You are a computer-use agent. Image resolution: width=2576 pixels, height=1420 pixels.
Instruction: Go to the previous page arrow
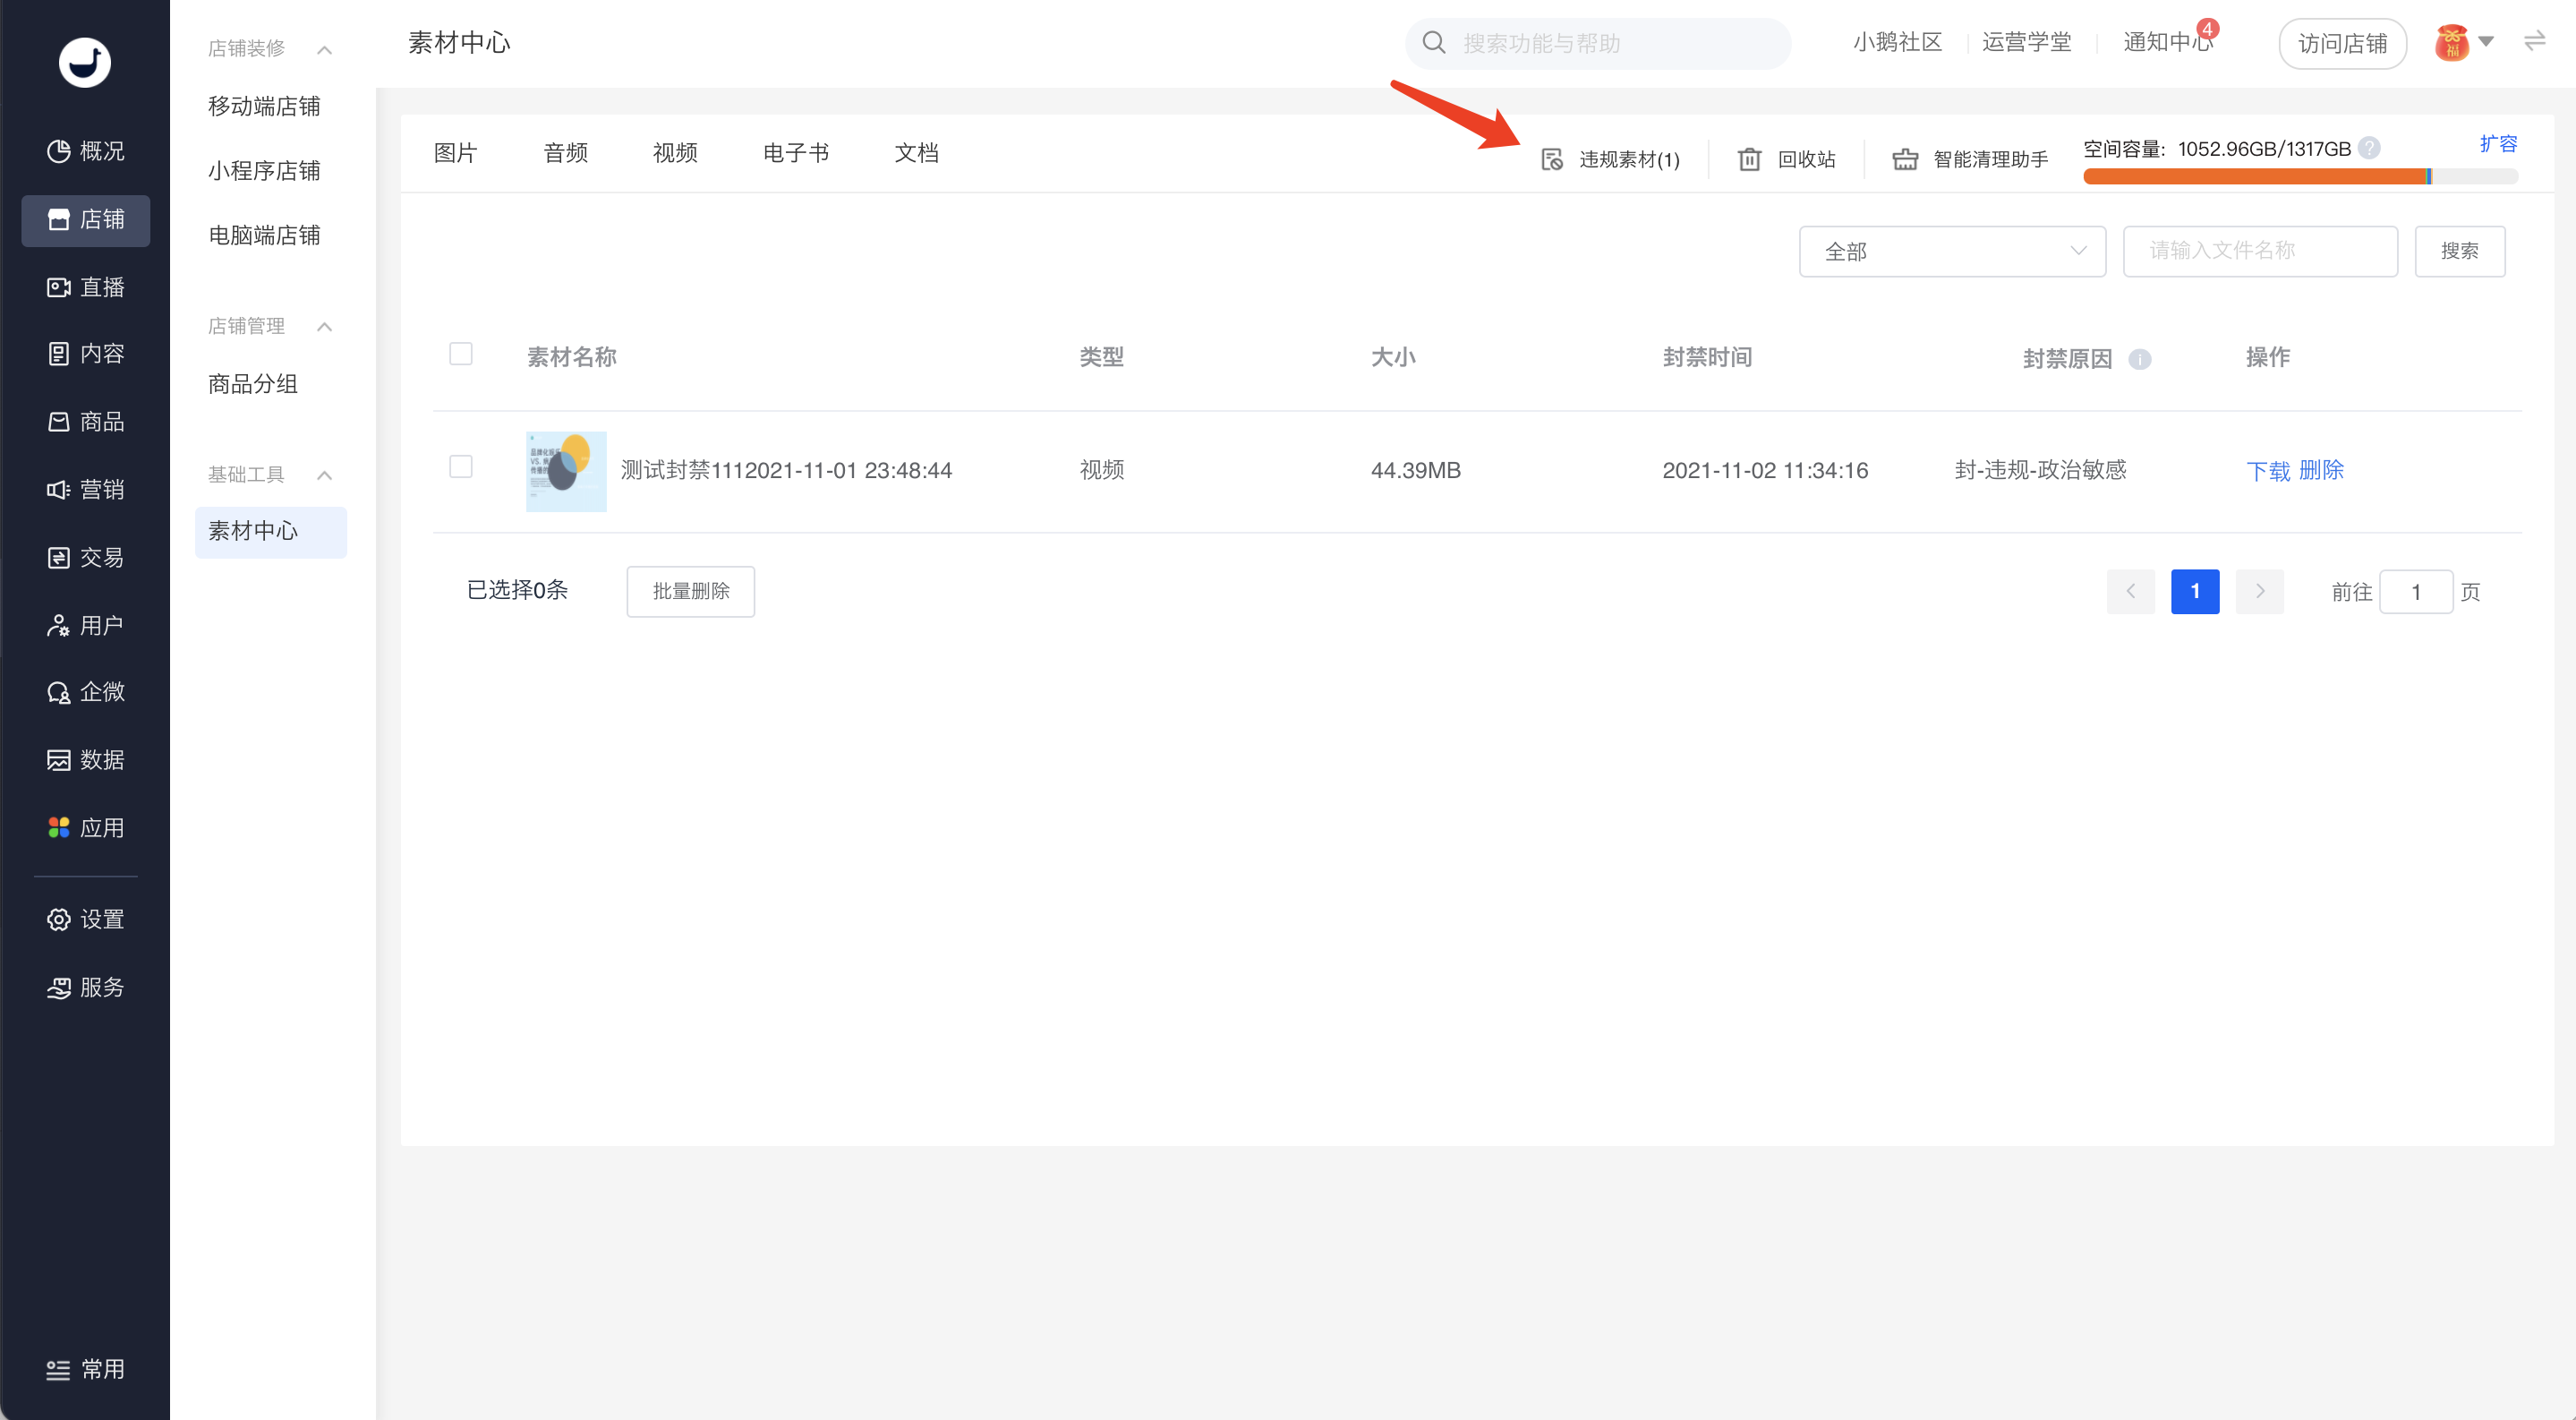[x=2130, y=591]
